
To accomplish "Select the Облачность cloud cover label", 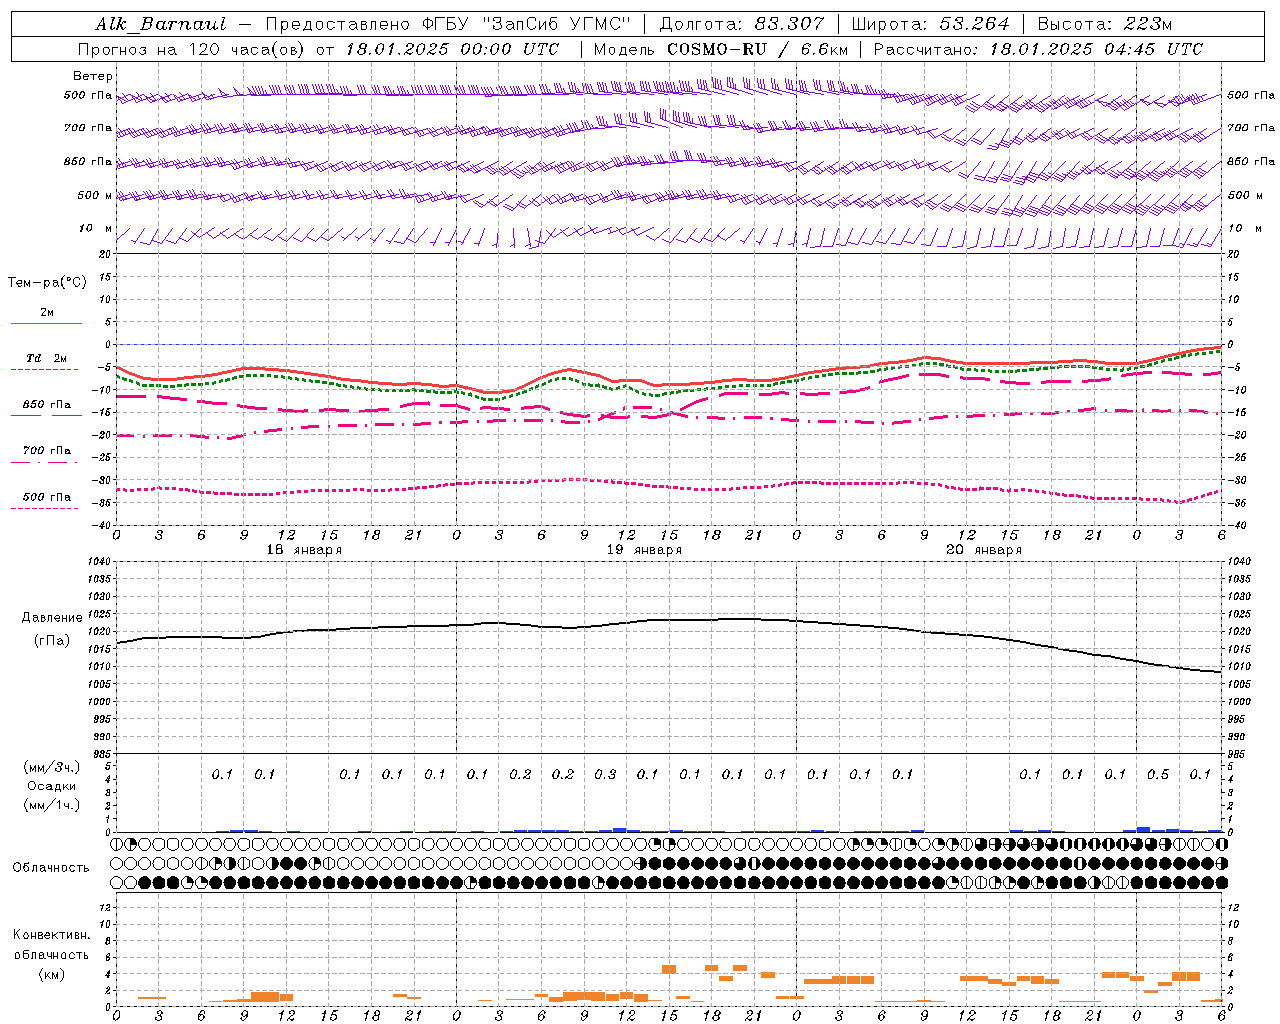I will click(x=51, y=868).
